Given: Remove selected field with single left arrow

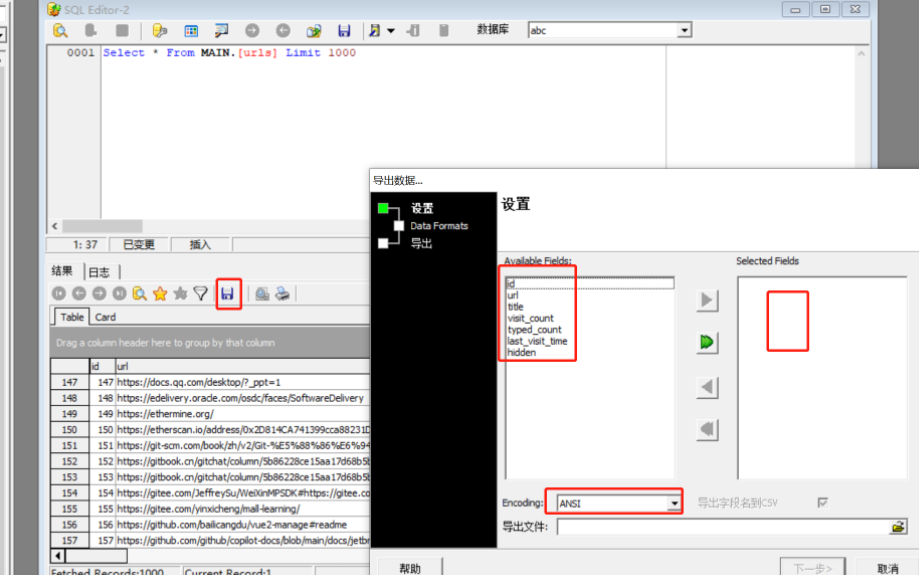Looking at the screenshot, I should (707, 387).
